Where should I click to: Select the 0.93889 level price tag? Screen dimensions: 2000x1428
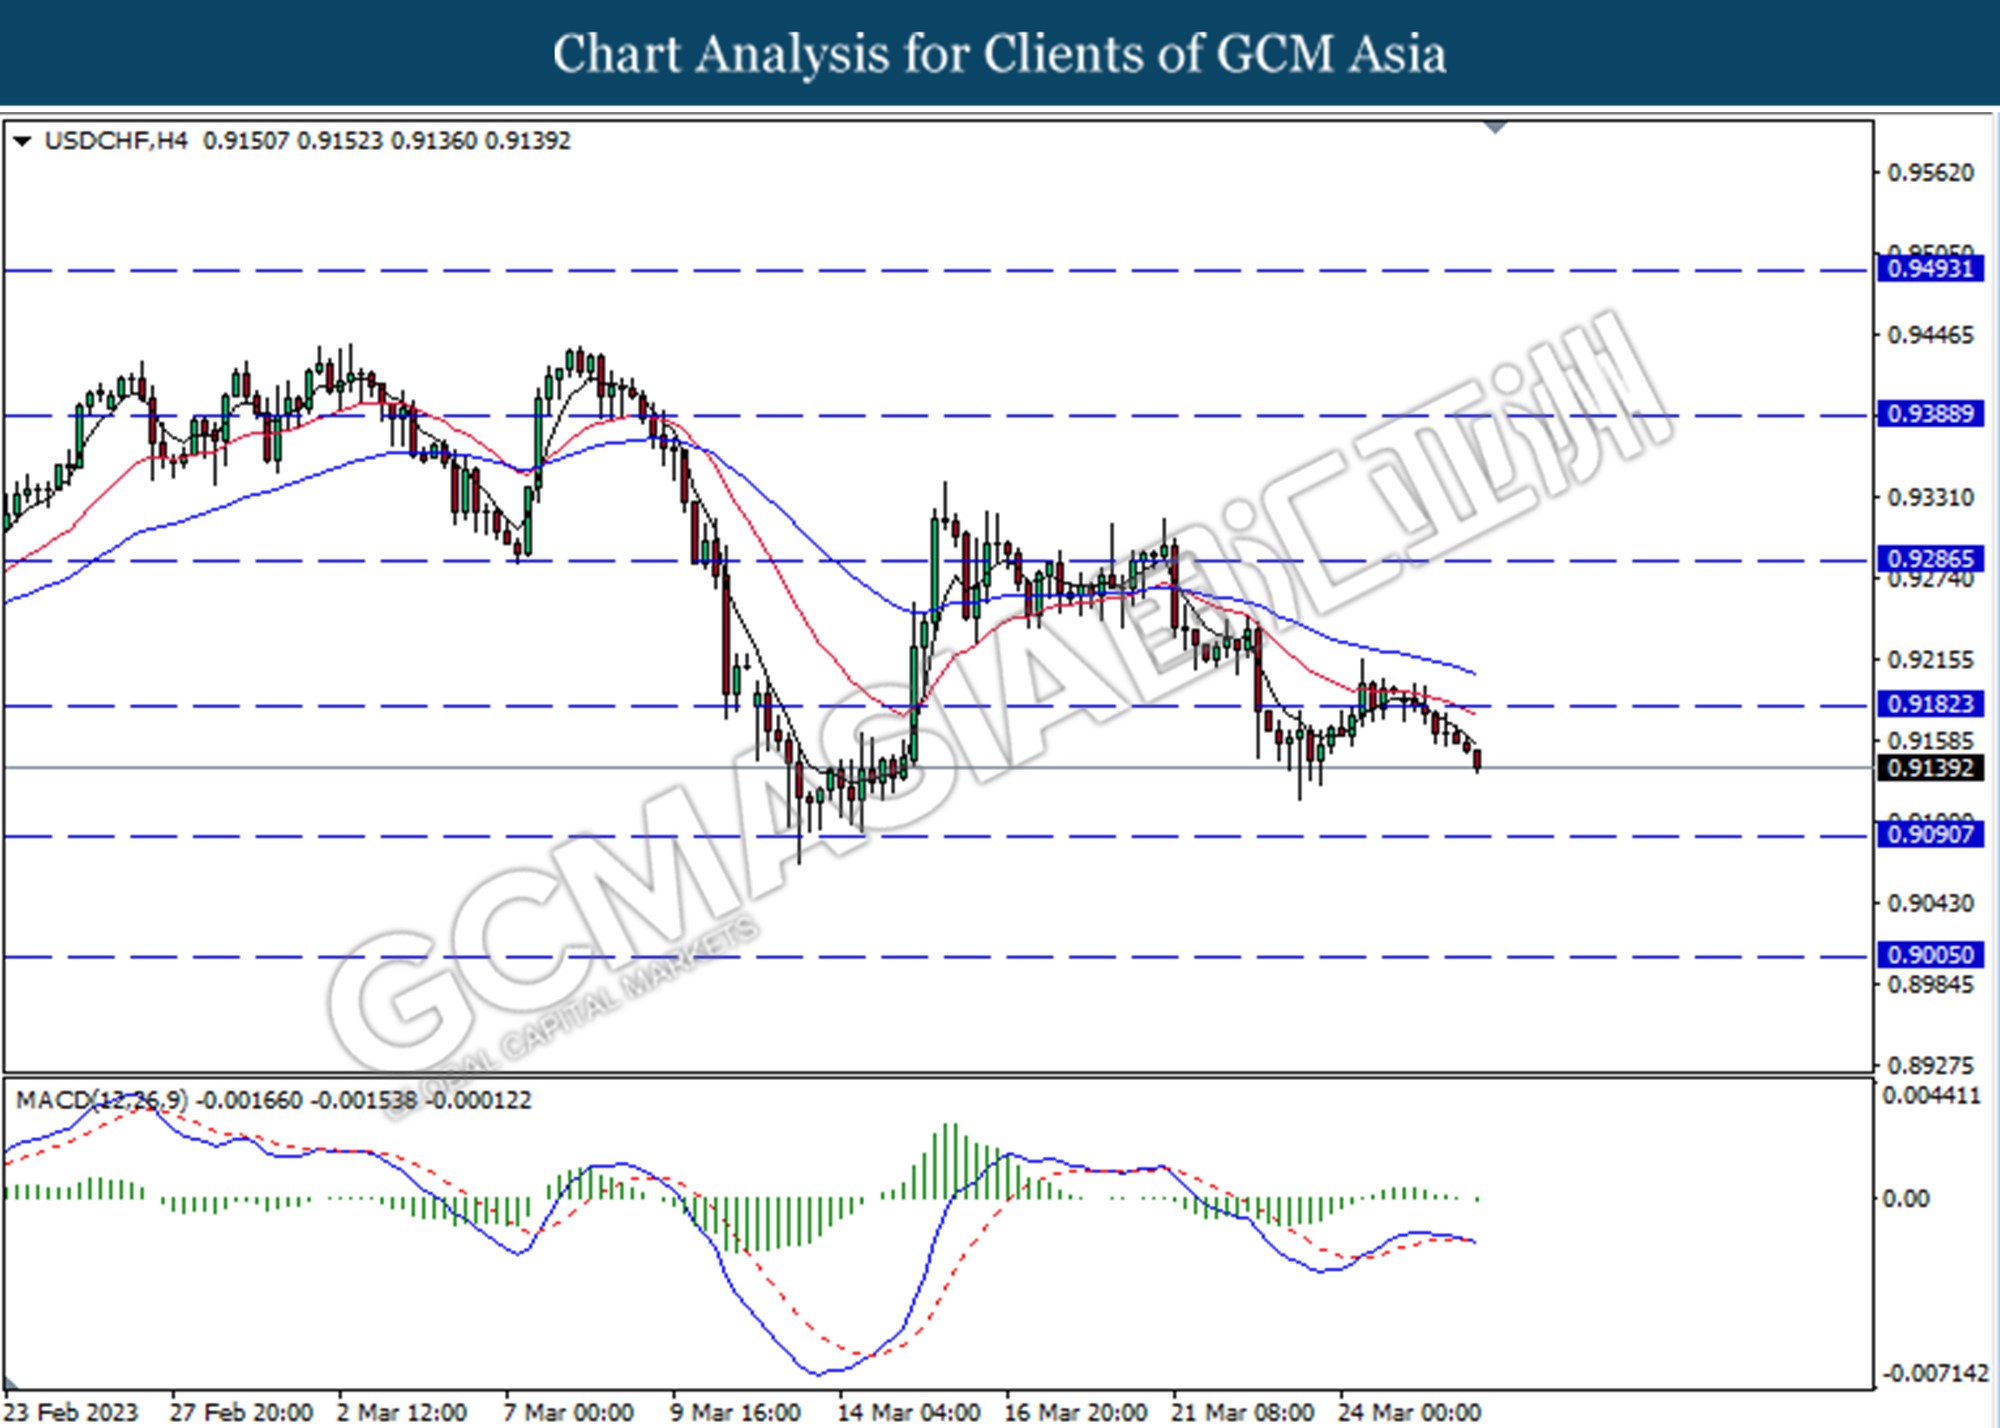click(1930, 414)
